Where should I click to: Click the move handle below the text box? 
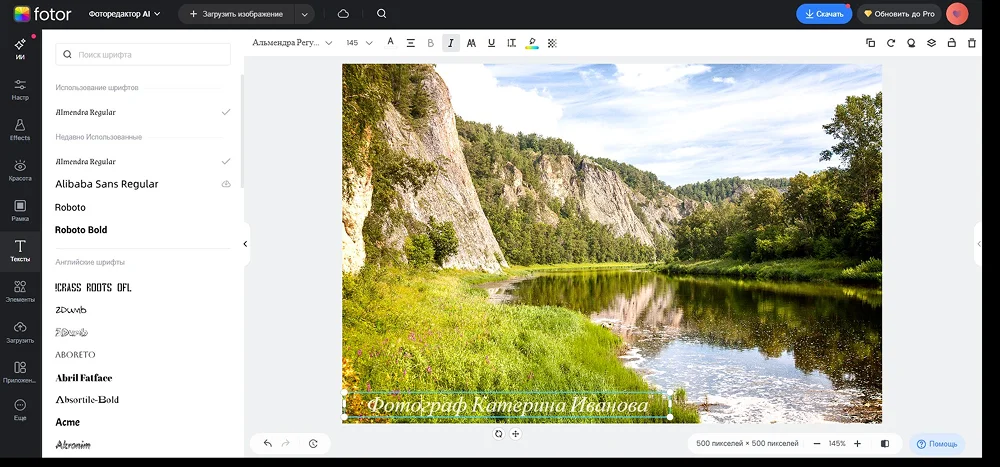(516, 434)
